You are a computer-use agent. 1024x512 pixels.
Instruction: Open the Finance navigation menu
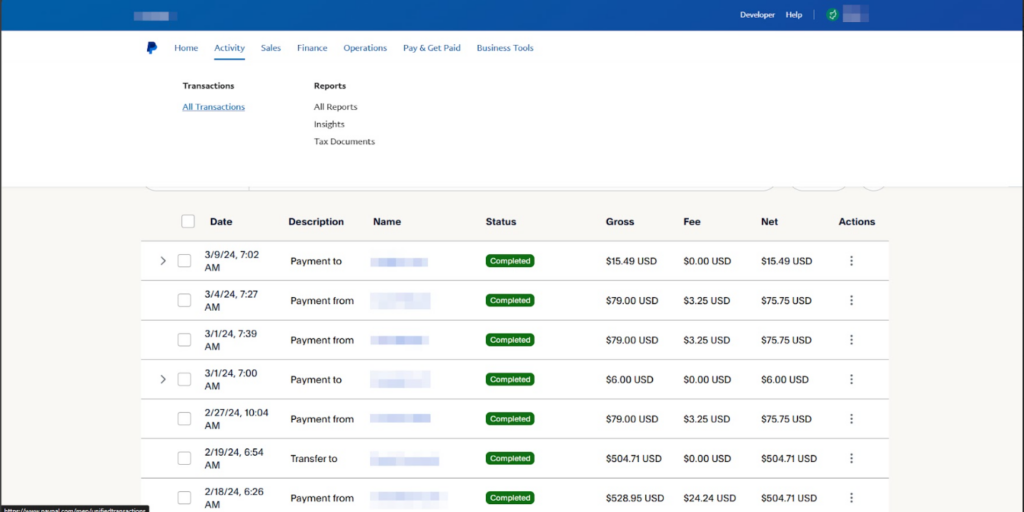tap(312, 48)
